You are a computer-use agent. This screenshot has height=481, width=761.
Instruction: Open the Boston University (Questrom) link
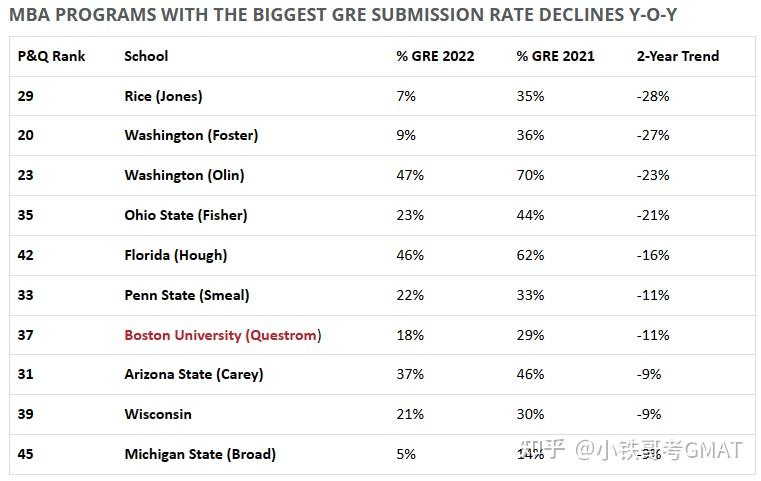pos(221,335)
